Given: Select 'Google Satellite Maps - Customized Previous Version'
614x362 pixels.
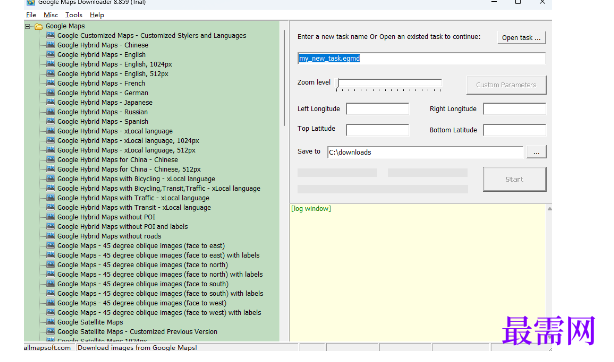Looking at the screenshot, I should pyautogui.click(x=137, y=332).
